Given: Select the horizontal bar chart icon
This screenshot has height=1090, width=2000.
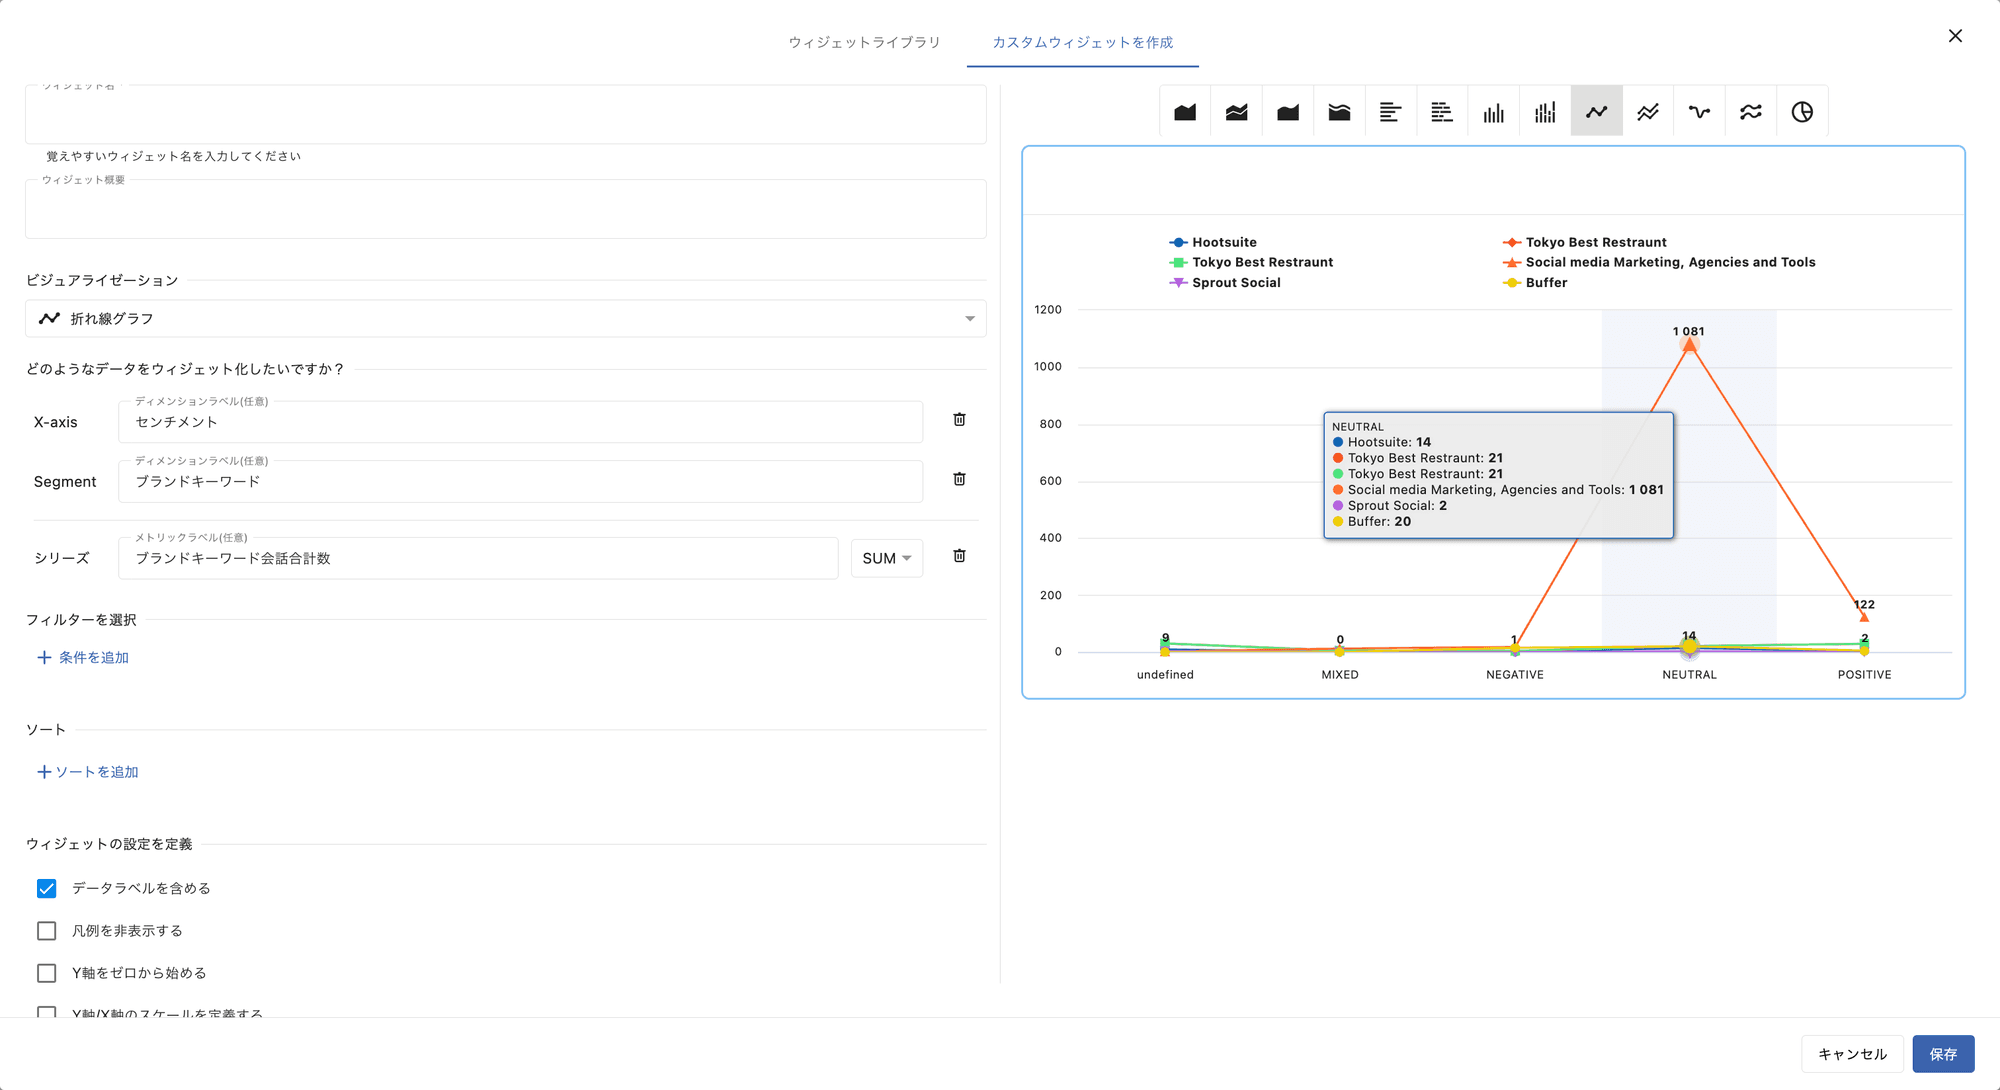Looking at the screenshot, I should [x=1390, y=112].
